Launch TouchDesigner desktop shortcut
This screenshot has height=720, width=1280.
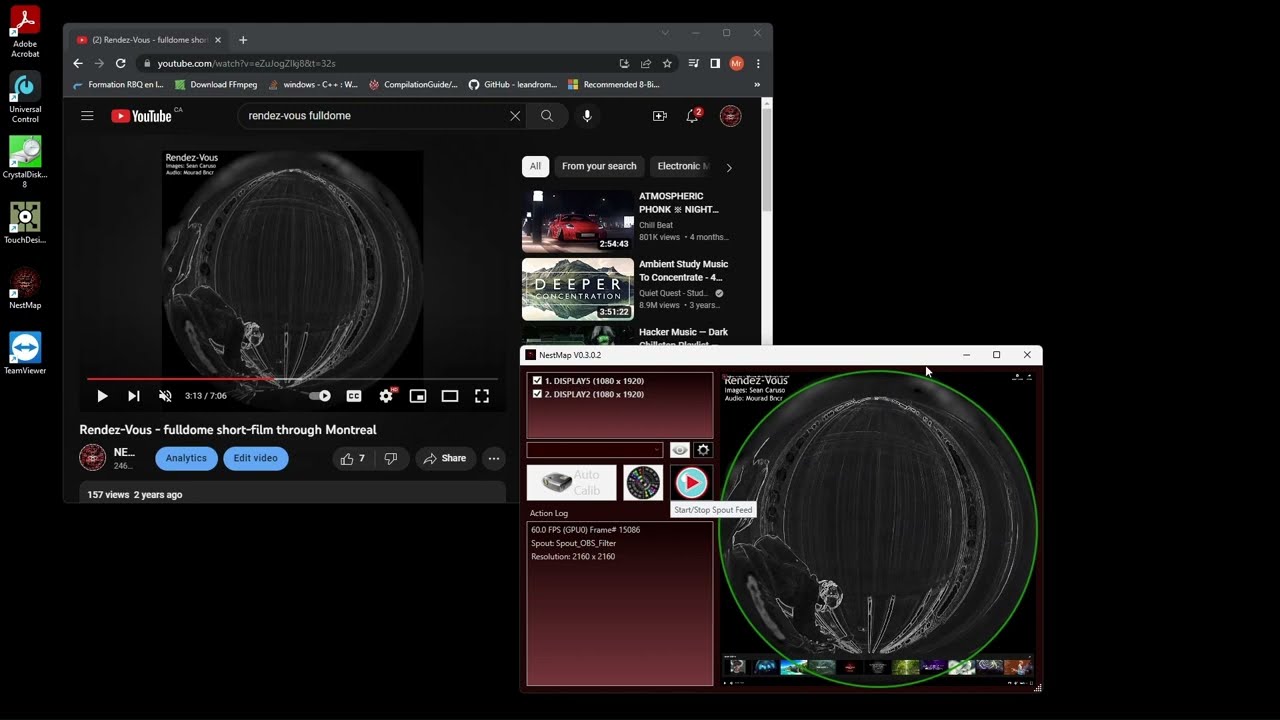click(25, 224)
